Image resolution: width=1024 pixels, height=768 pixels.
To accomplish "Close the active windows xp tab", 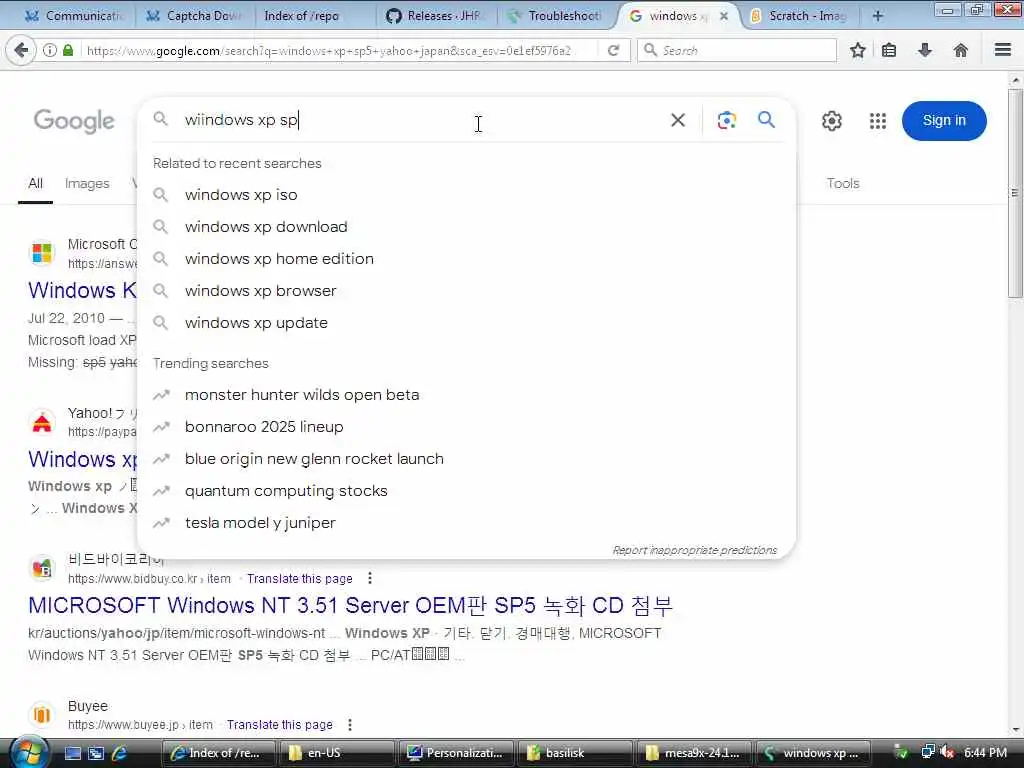I will (724, 16).
